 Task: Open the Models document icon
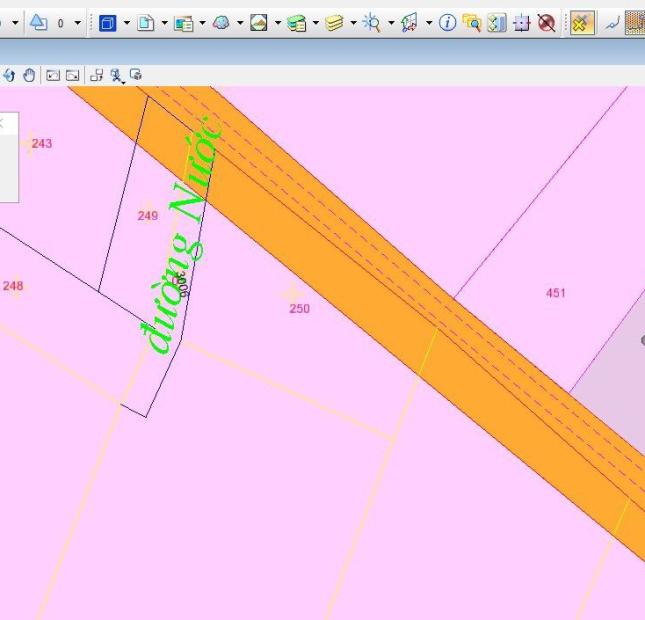pos(145,23)
